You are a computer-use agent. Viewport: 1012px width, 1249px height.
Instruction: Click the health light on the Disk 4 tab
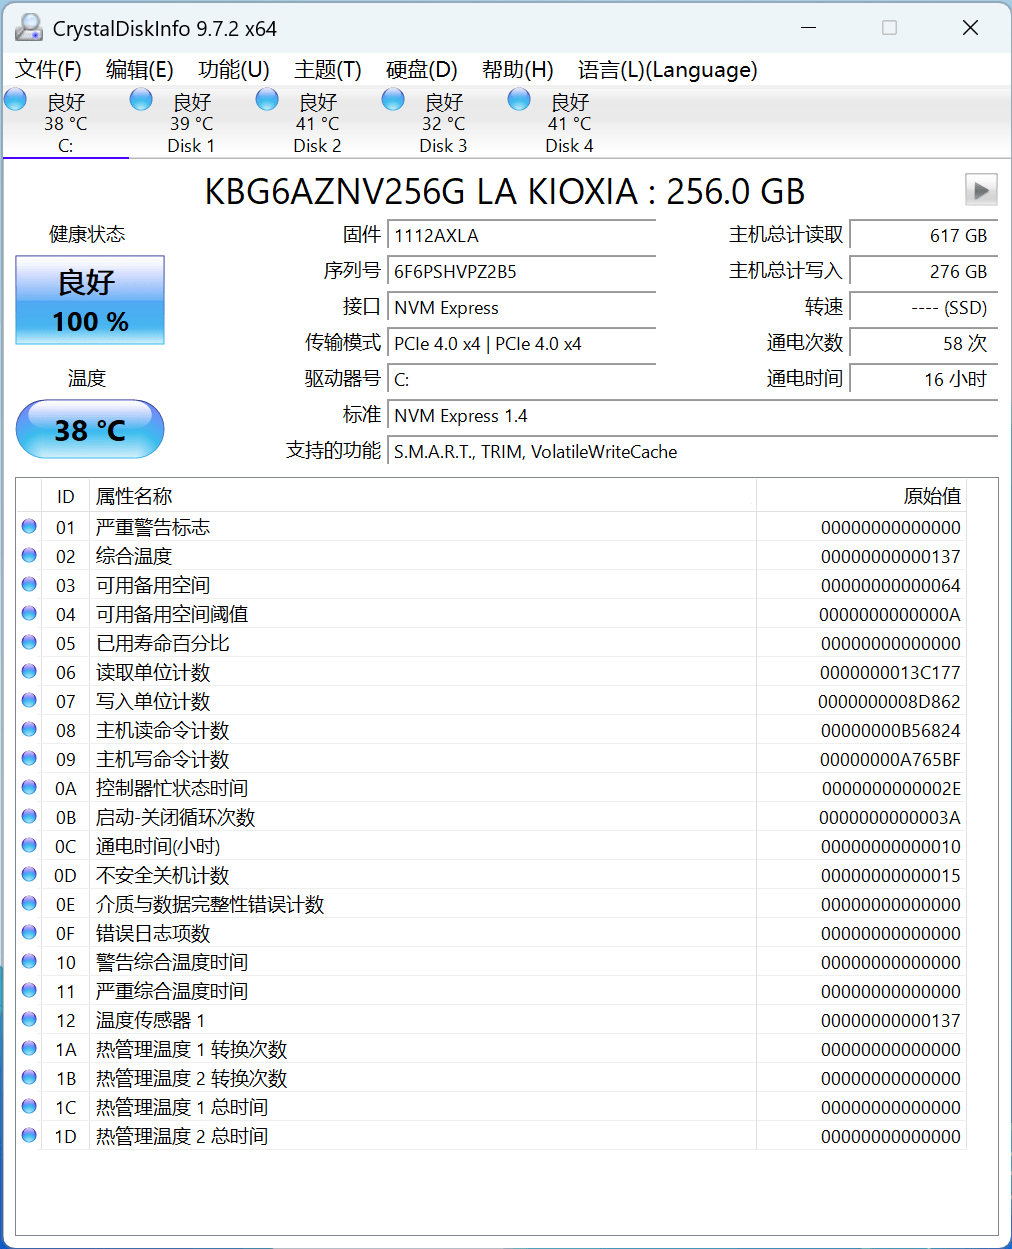point(518,99)
